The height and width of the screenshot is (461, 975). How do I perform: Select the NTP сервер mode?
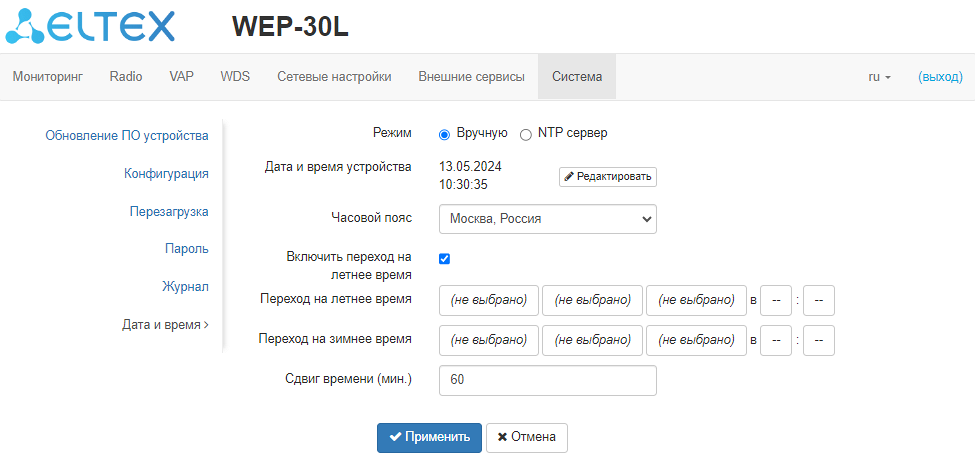coord(526,133)
